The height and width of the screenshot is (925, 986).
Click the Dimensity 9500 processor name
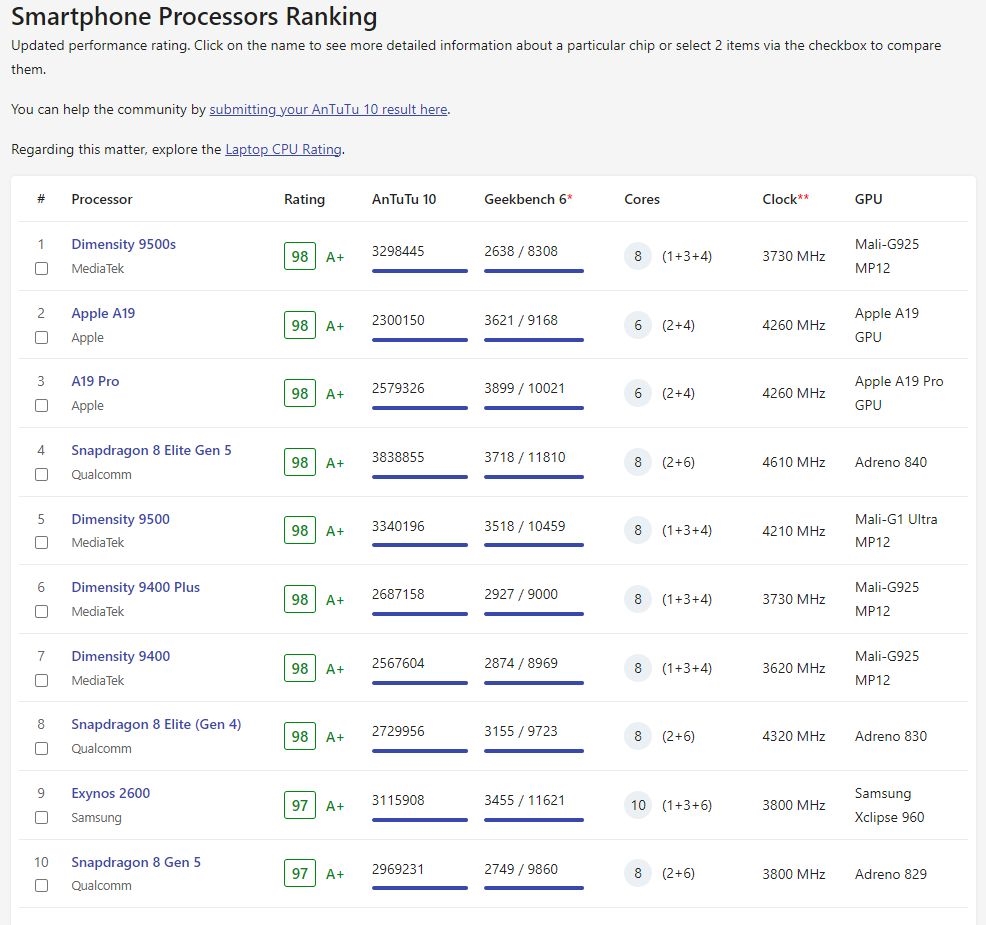(120, 519)
